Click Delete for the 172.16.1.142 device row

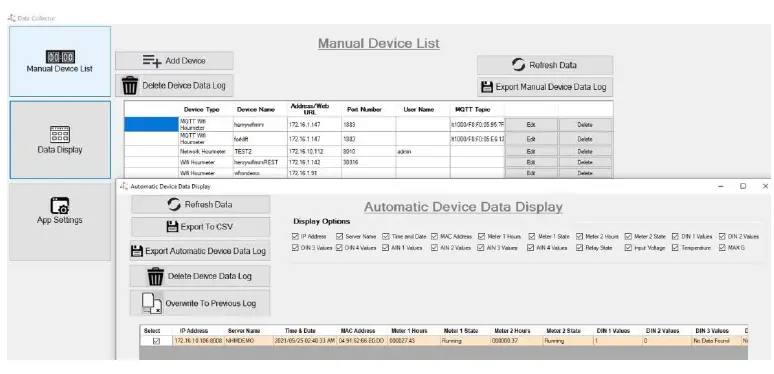tap(585, 162)
